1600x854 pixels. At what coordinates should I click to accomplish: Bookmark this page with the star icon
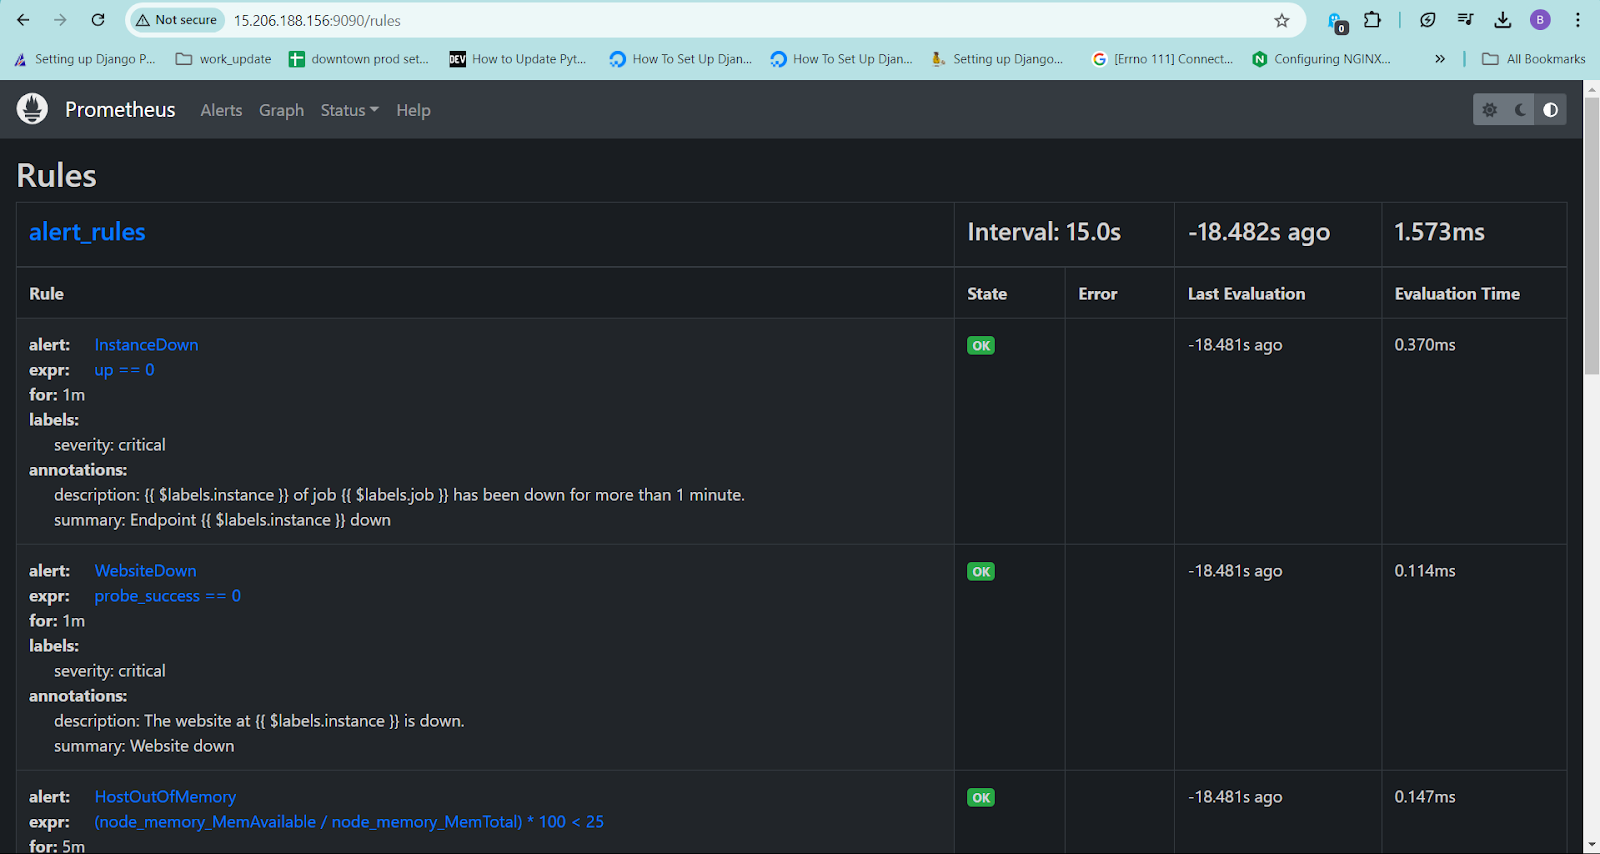tap(1282, 20)
